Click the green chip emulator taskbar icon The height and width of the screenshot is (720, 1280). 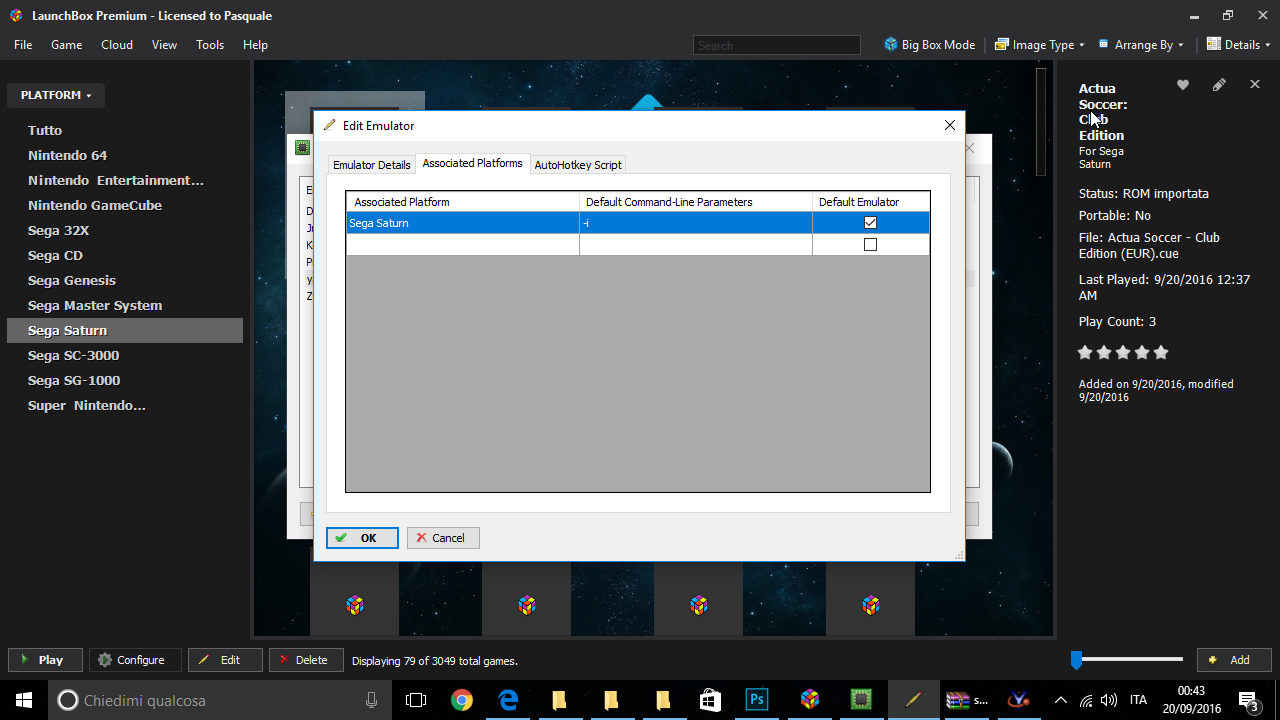[860, 700]
